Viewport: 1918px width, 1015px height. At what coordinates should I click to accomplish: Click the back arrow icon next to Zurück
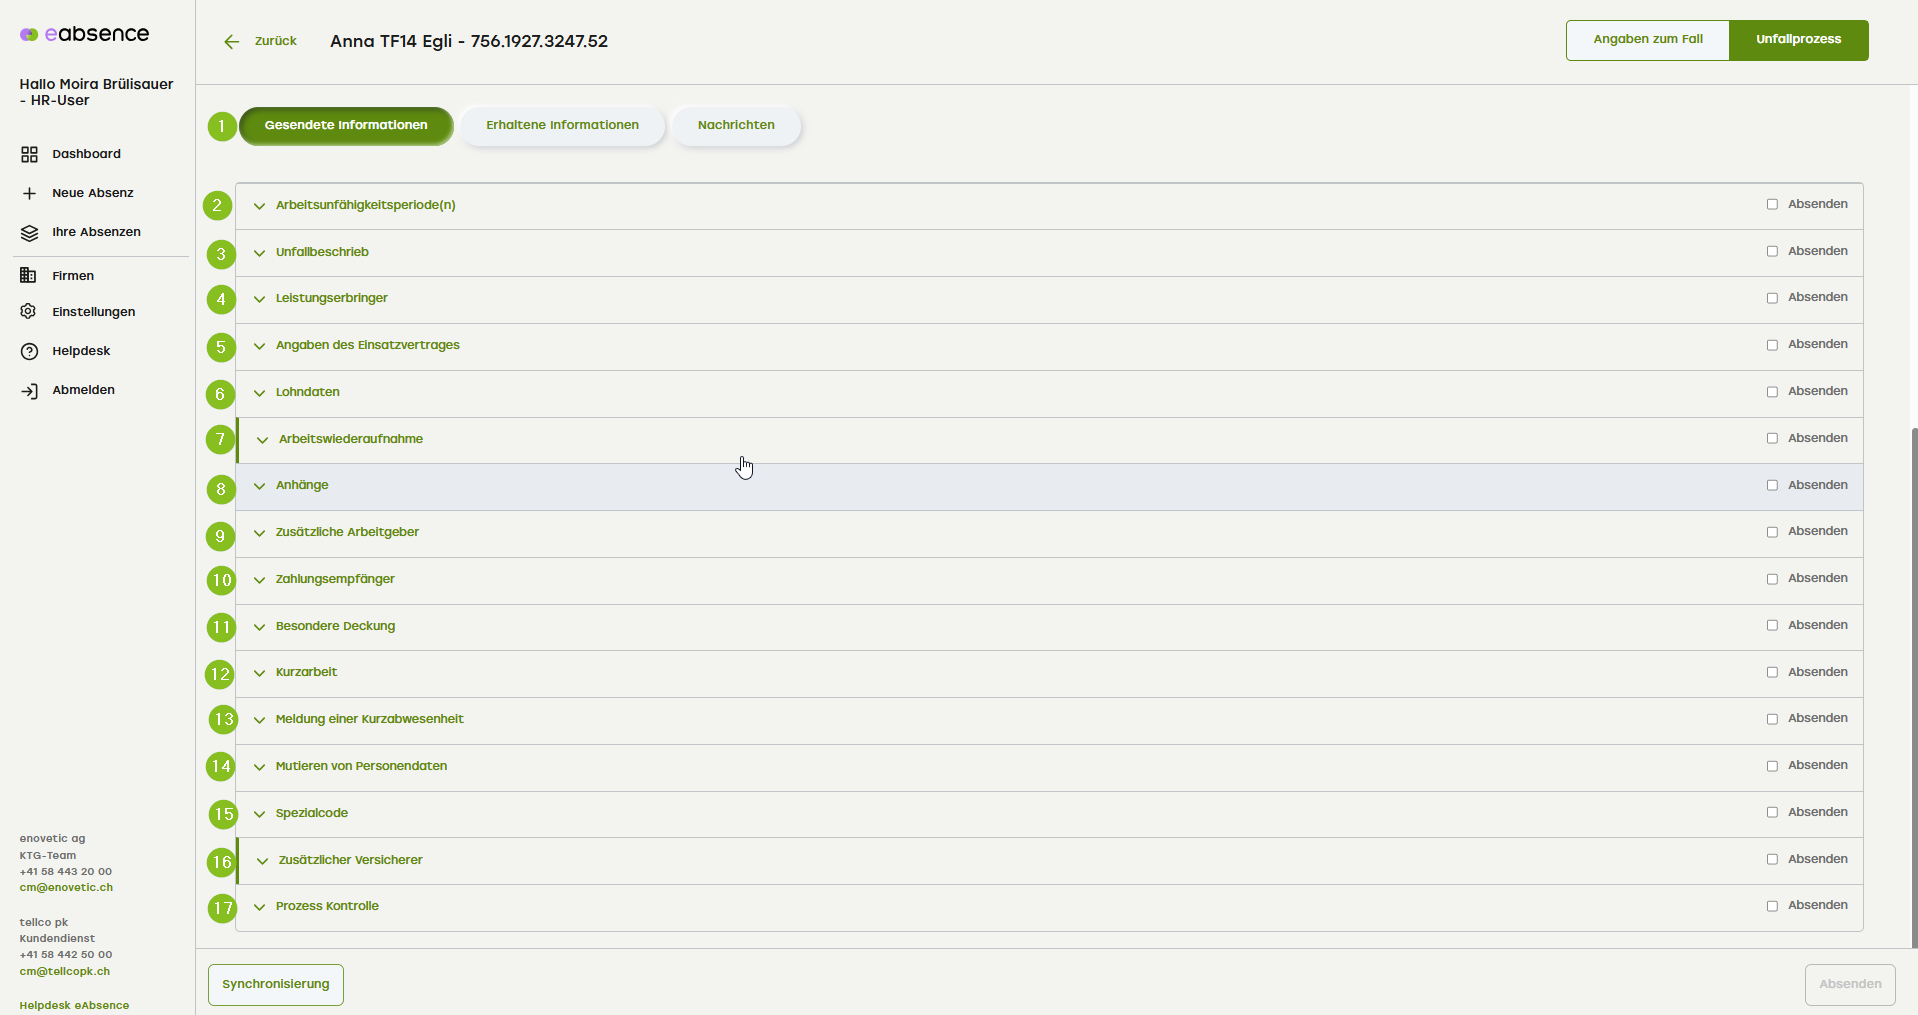(232, 42)
